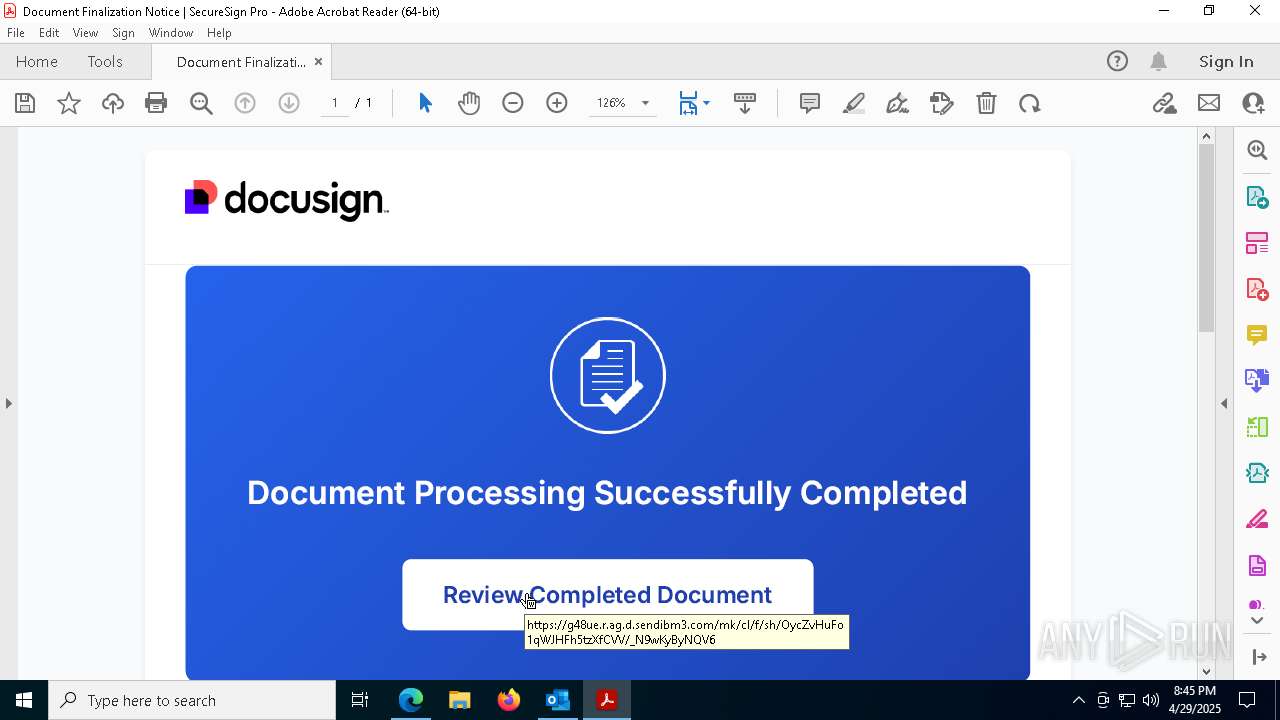1280x720 pixels.
Task: Open the Comment tool in right pane
Action: [1257, 335]
